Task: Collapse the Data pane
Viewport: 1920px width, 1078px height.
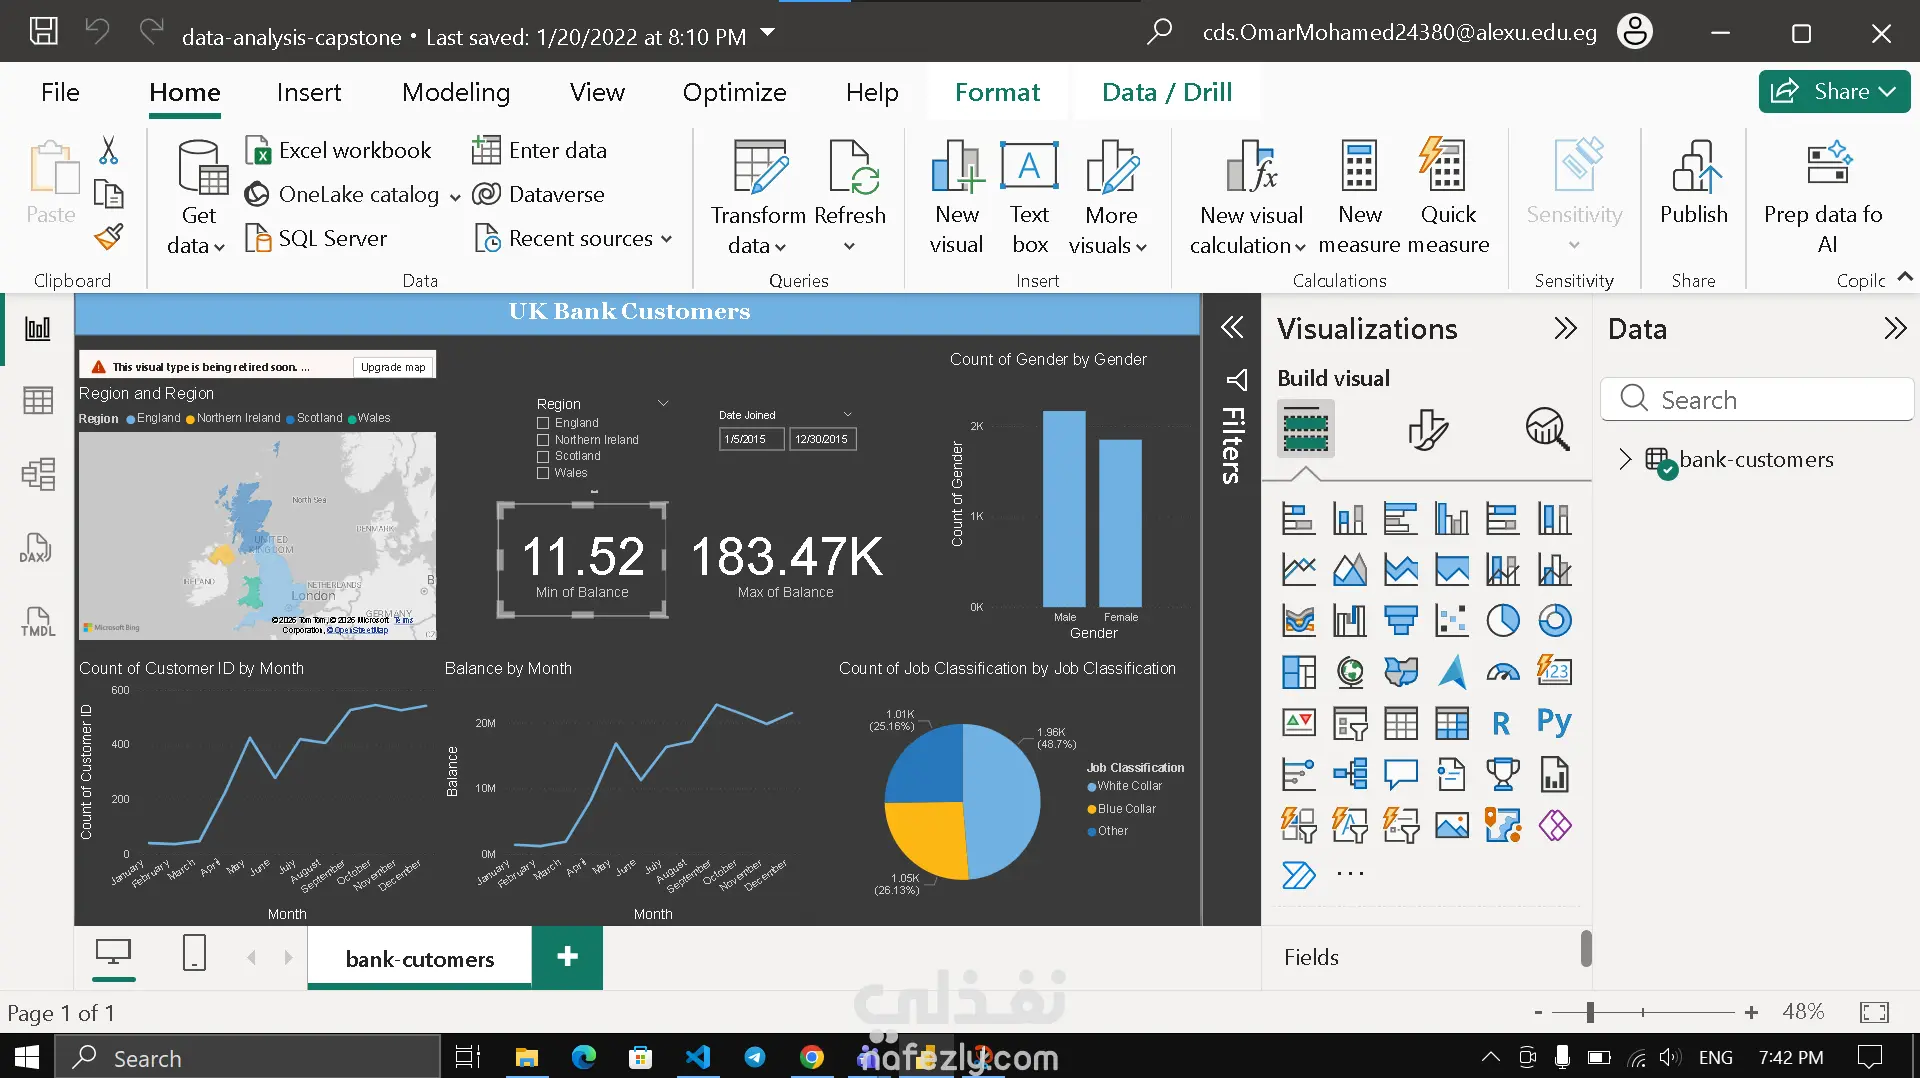Action: point(1895,329)
